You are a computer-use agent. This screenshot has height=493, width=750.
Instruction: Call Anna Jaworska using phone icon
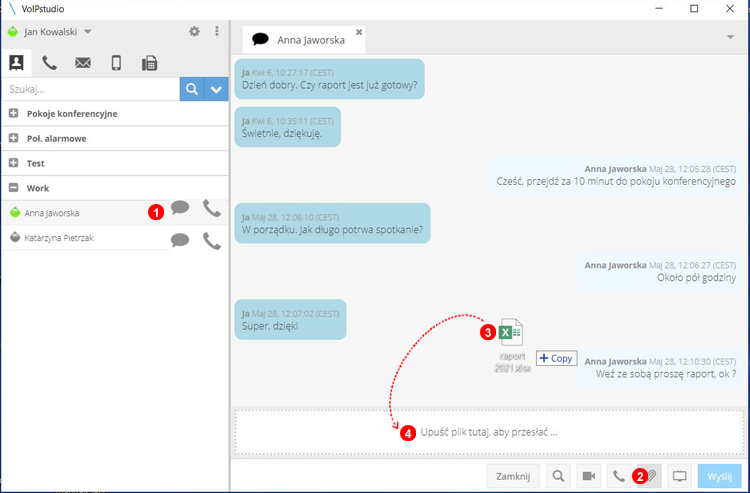coord(211,209)
